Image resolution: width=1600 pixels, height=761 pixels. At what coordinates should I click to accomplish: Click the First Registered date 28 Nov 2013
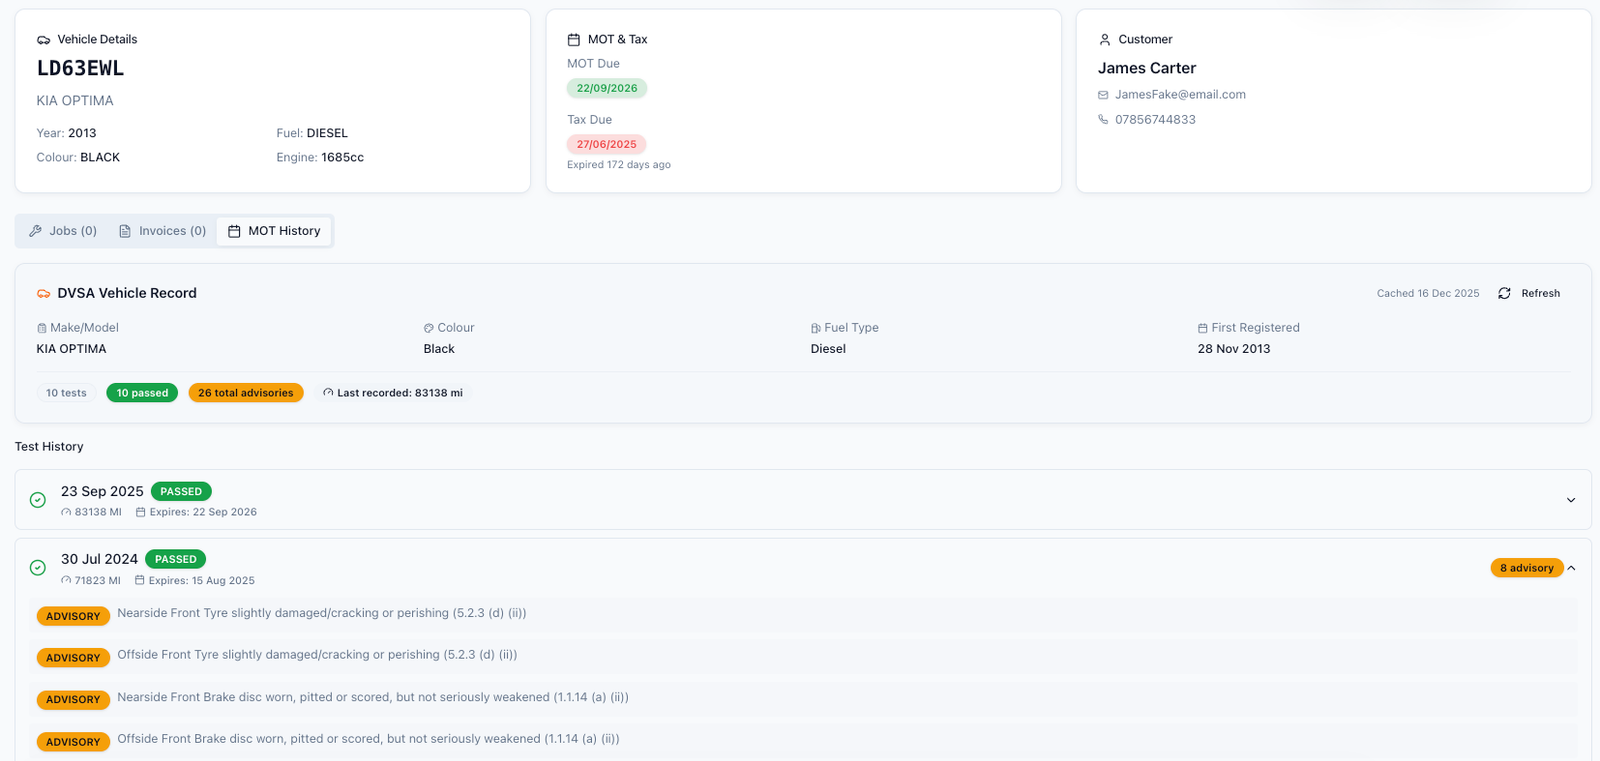pos(1234,349)
